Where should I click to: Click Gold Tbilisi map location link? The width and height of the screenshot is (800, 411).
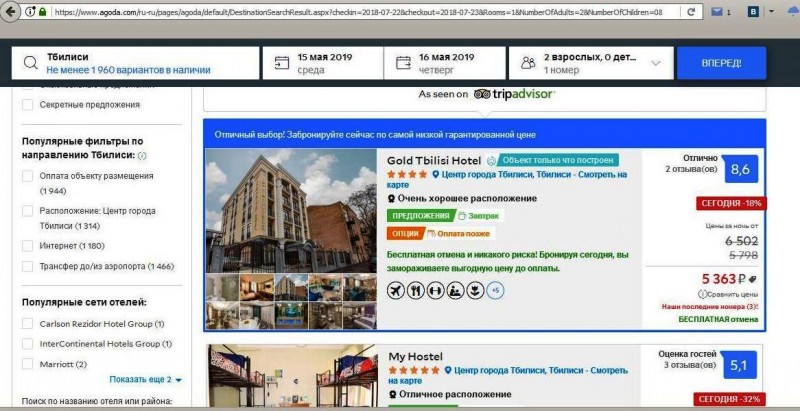coord(507,179)
